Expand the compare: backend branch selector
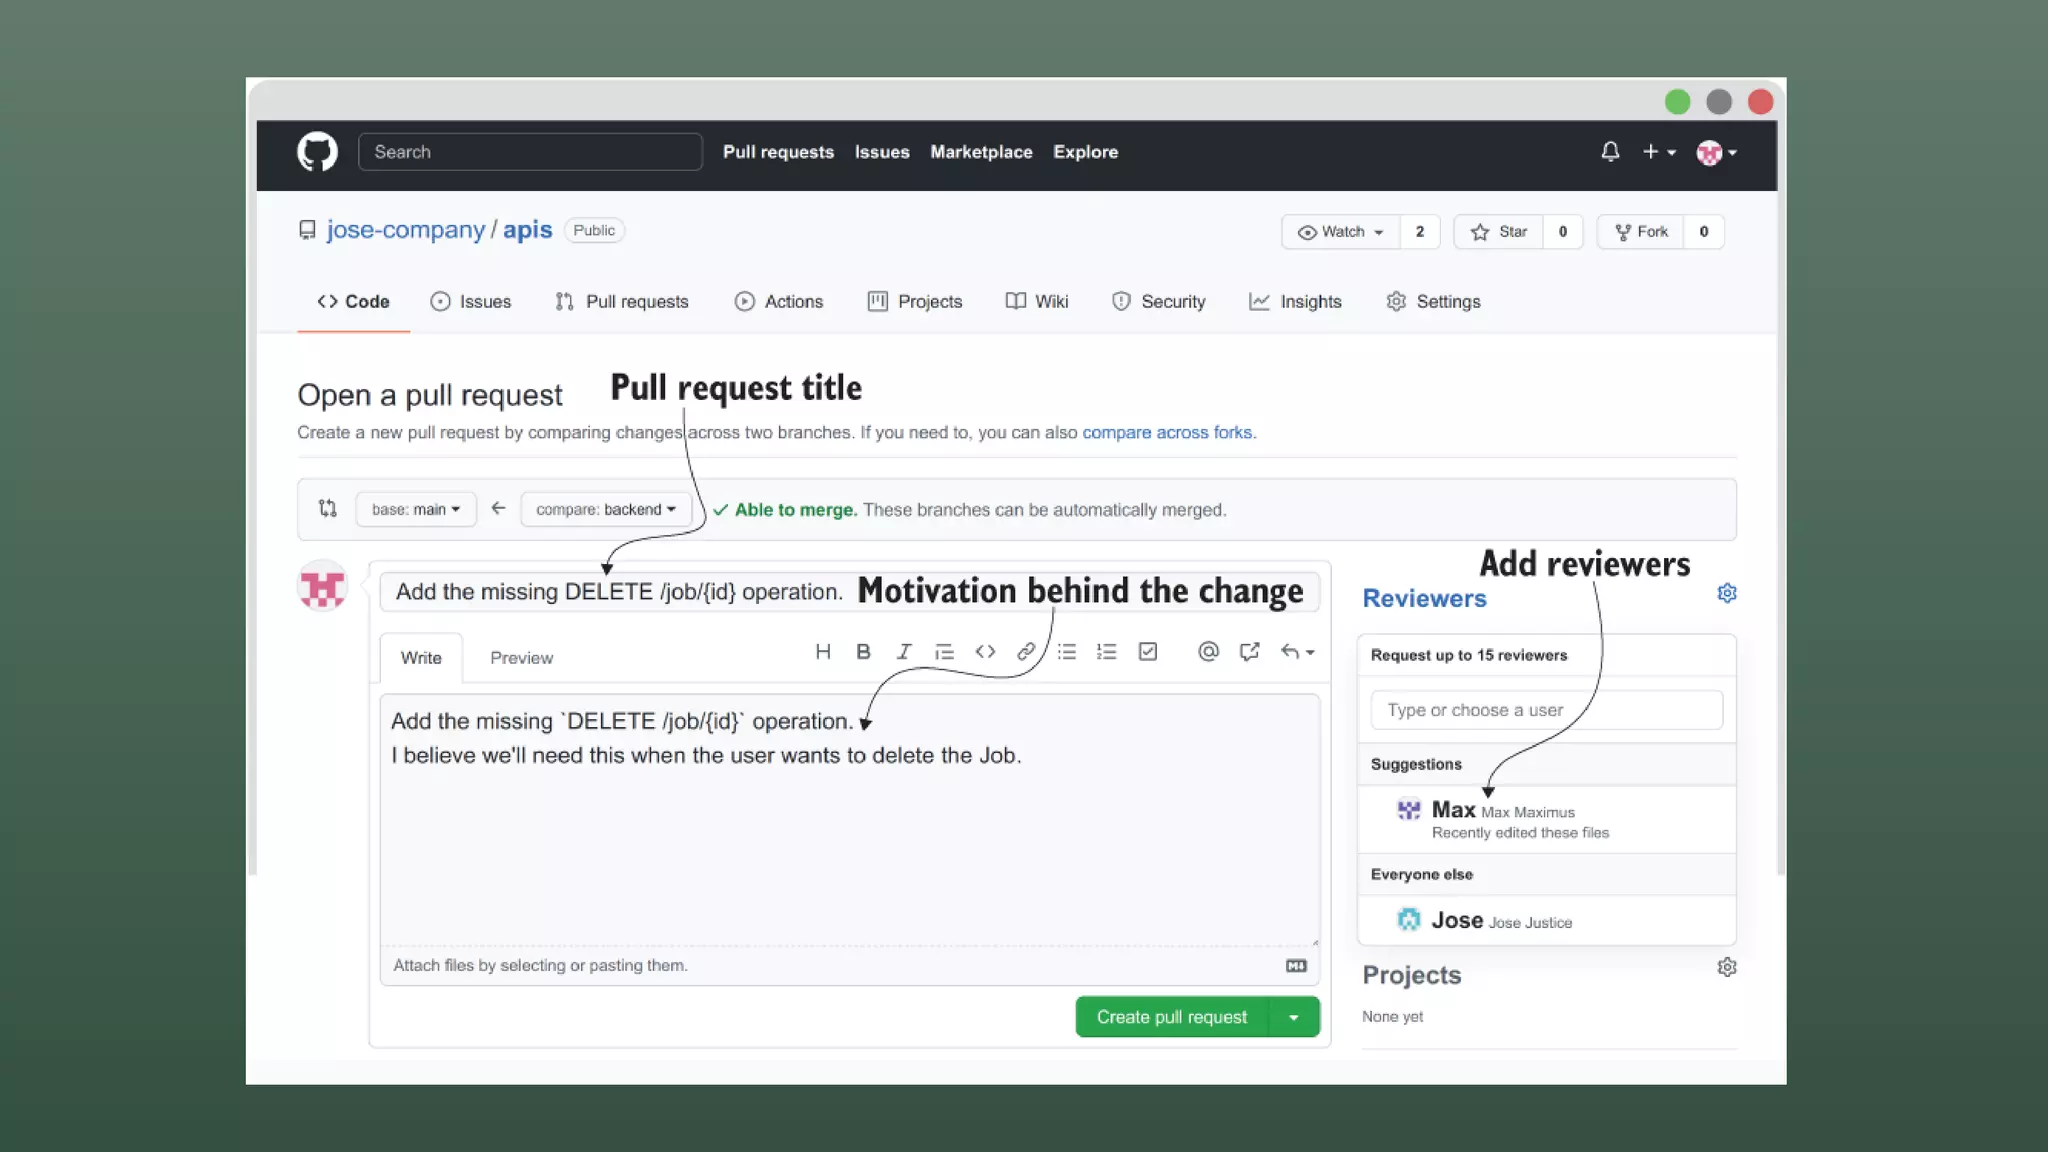The image size is (2048, 1152). click(606, 509)
